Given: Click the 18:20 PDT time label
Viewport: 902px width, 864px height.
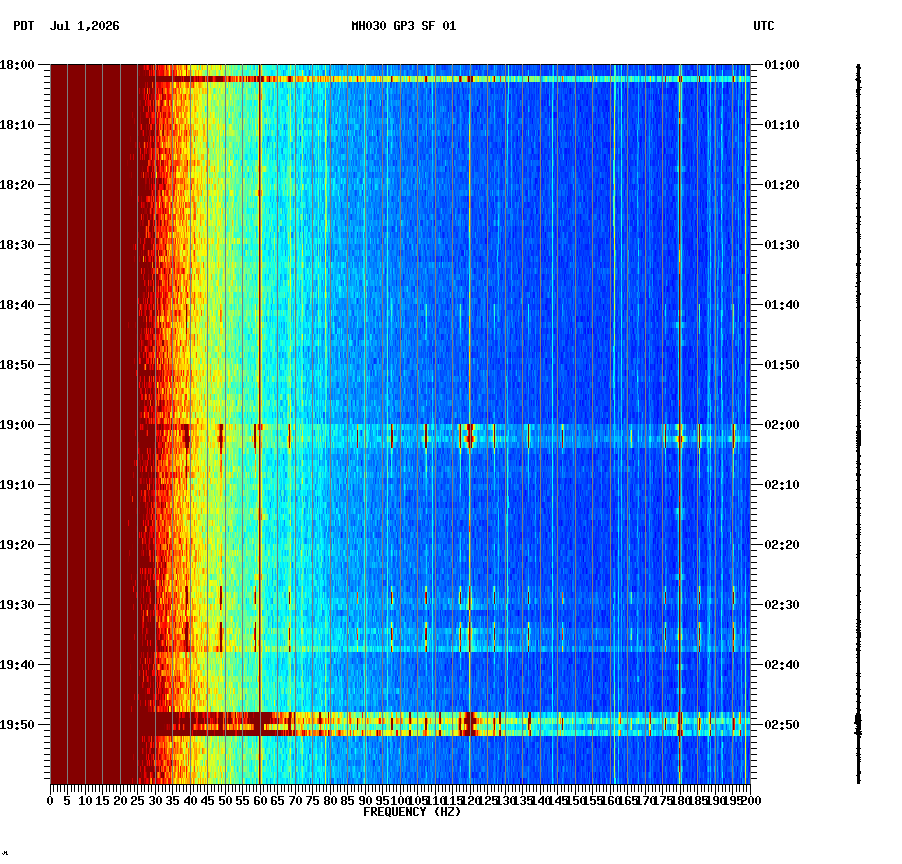Looking at the screenshot, I should [17, 185].
